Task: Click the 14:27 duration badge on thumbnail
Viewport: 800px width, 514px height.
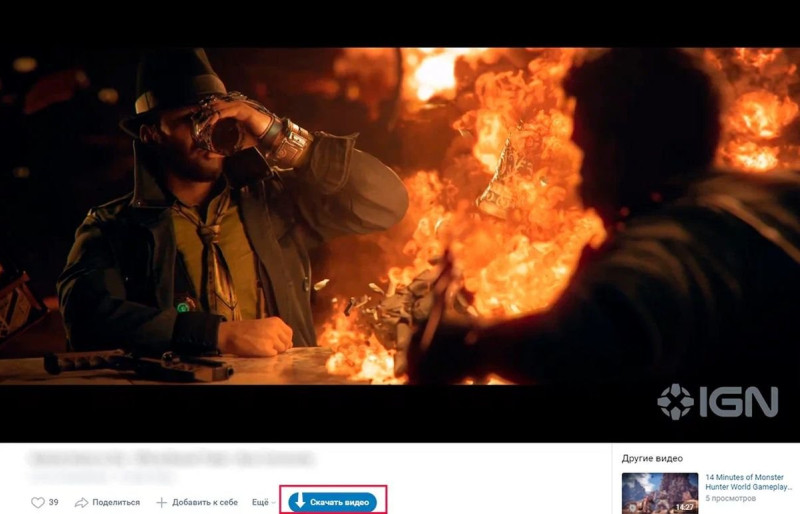Action: [685, 507]
